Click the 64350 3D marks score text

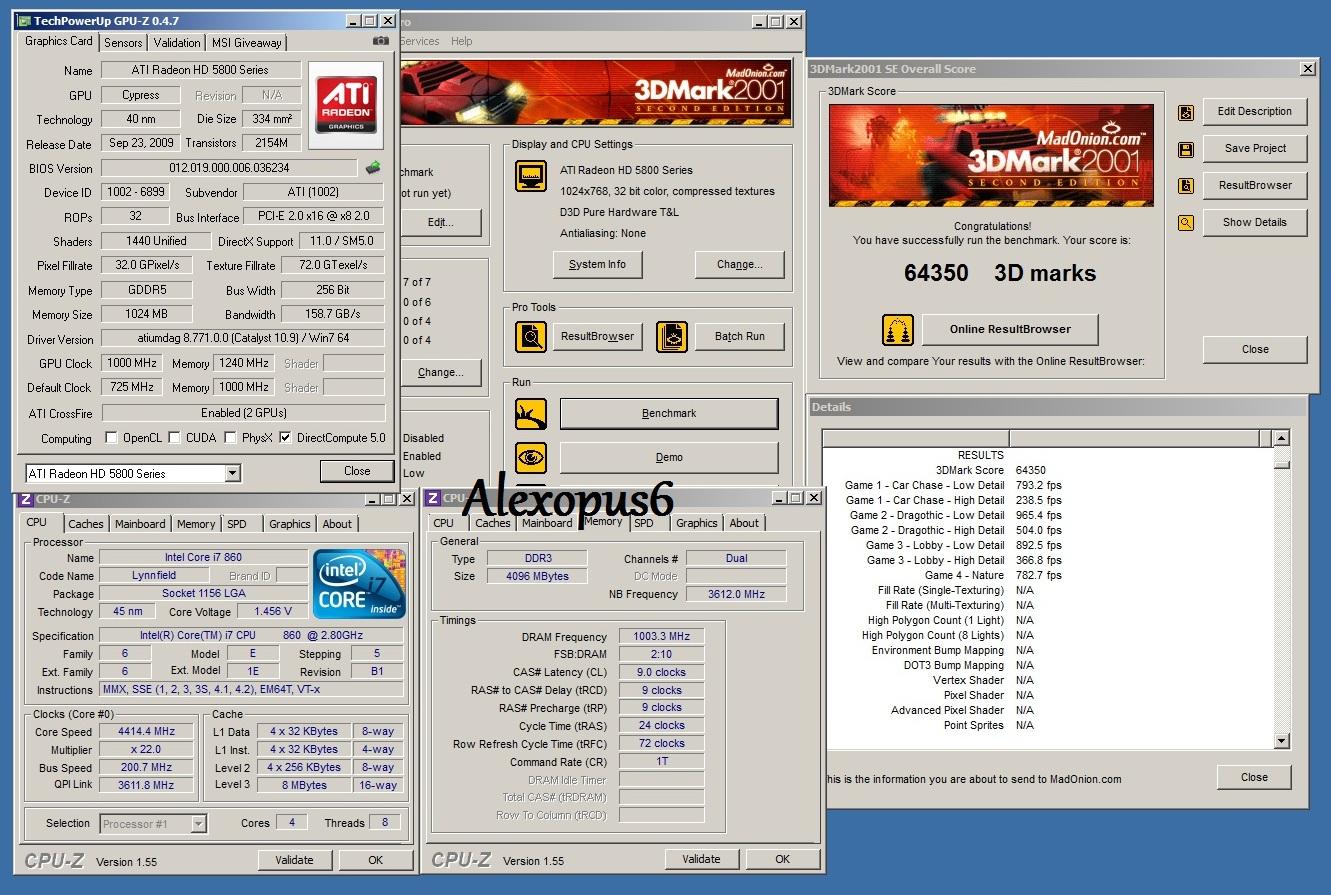click(x=1000, y=273)
